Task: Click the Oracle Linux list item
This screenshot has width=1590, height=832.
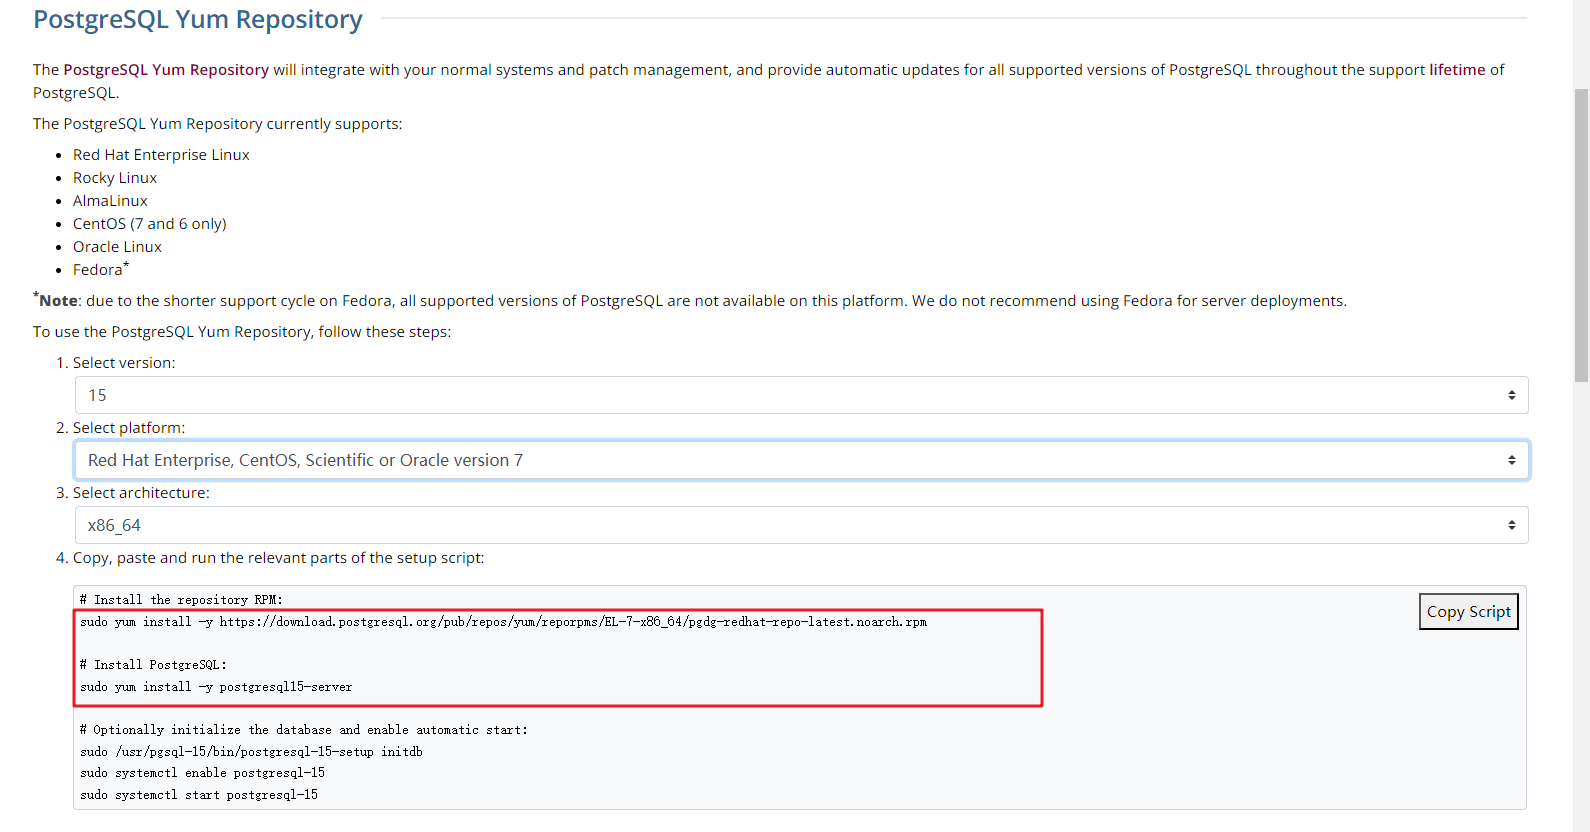Action: (117, 247)
